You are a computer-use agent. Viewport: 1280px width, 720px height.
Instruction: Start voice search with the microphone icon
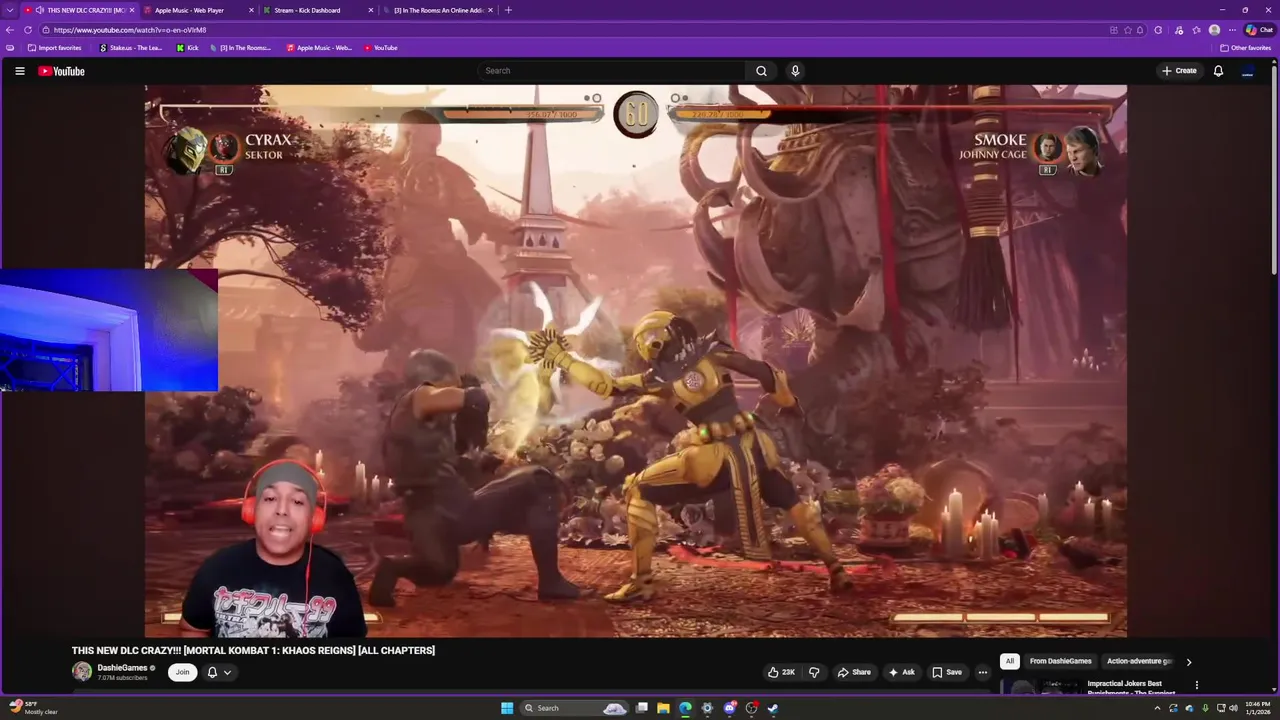(795, 71)
